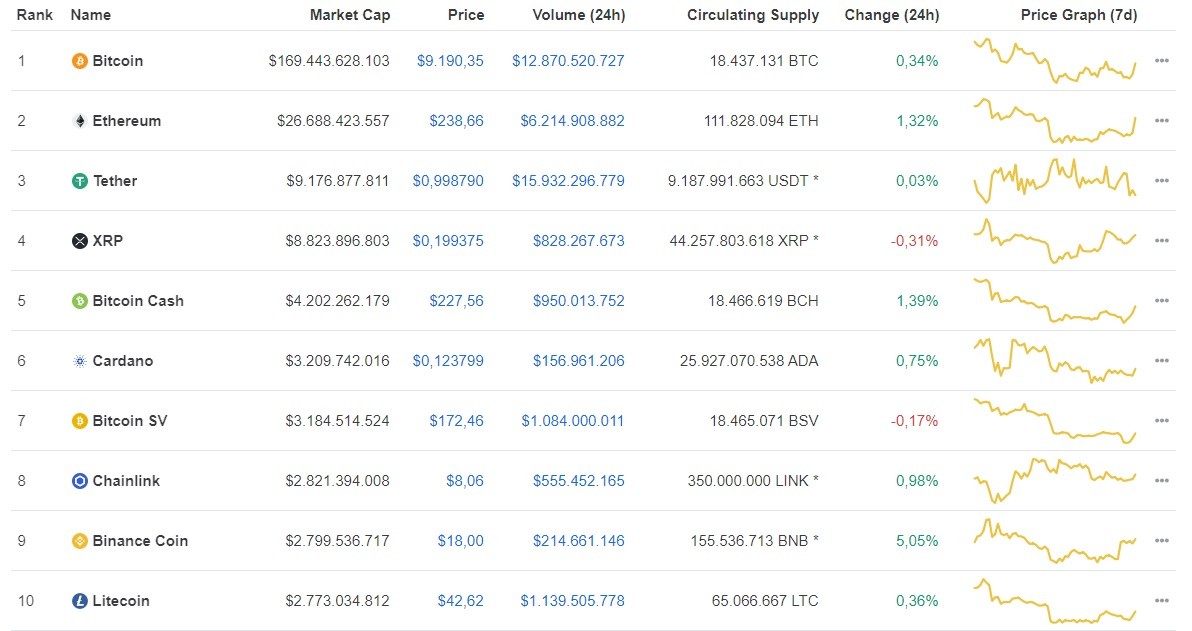Screen dimensions: 1192x631
Task: Sort the table by Market Cap header
Action: point(349,14)
